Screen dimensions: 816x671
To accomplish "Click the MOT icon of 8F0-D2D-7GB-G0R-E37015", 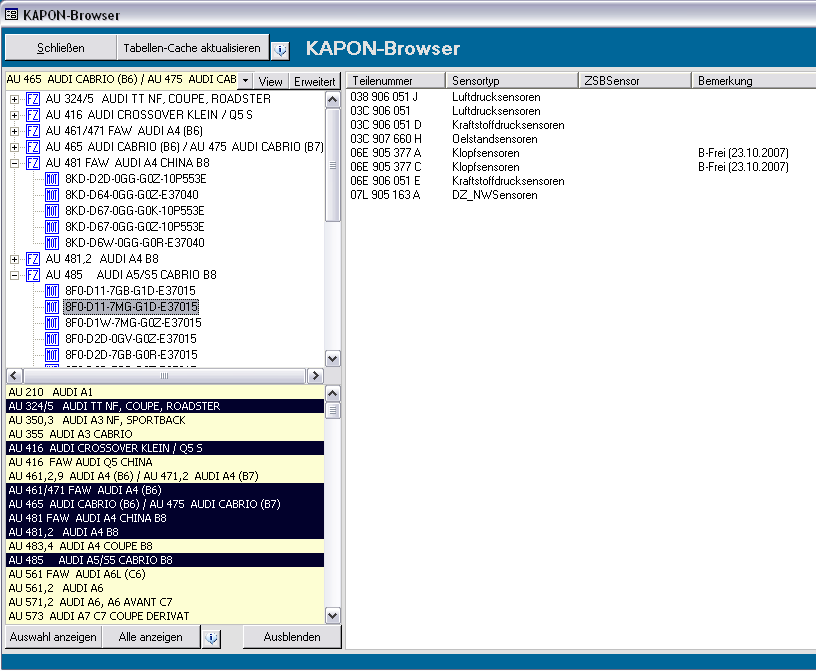I will [x=52, y=355].
